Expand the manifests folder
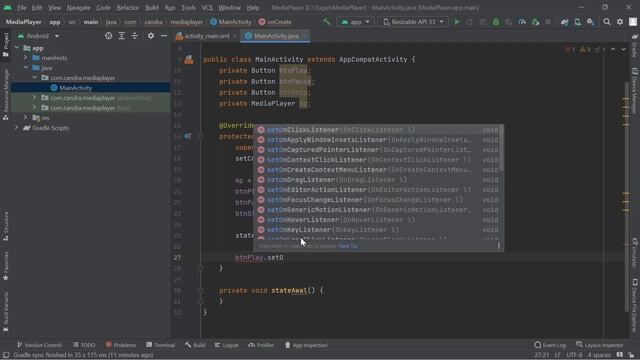Image resolution: width=640 pixels, height=360 pixels. [x=26, y=58]
